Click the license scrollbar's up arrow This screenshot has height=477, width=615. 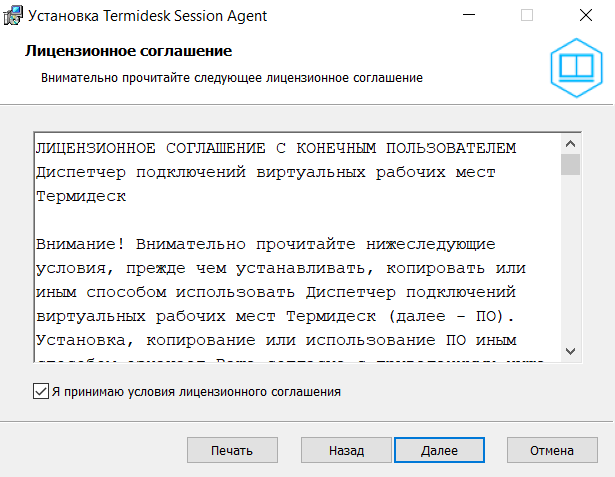[571, 142]
